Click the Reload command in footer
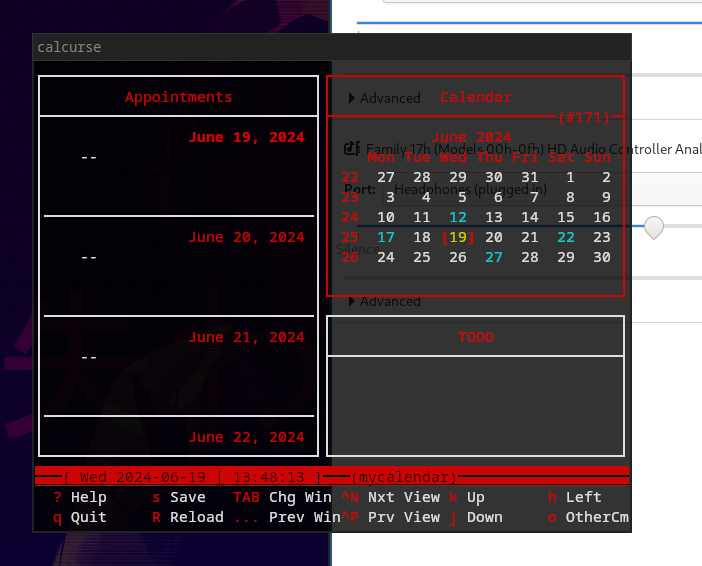702x566 pixels. (x=196, y=517)
